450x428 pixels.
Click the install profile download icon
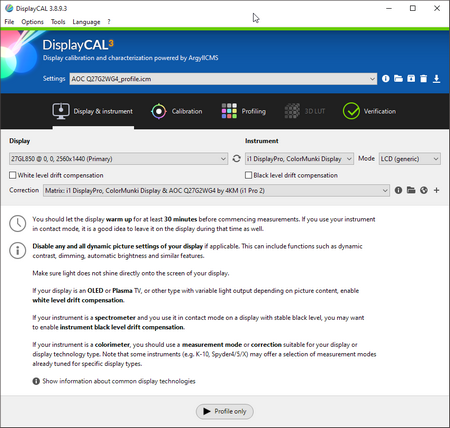(x=436, y=79)
